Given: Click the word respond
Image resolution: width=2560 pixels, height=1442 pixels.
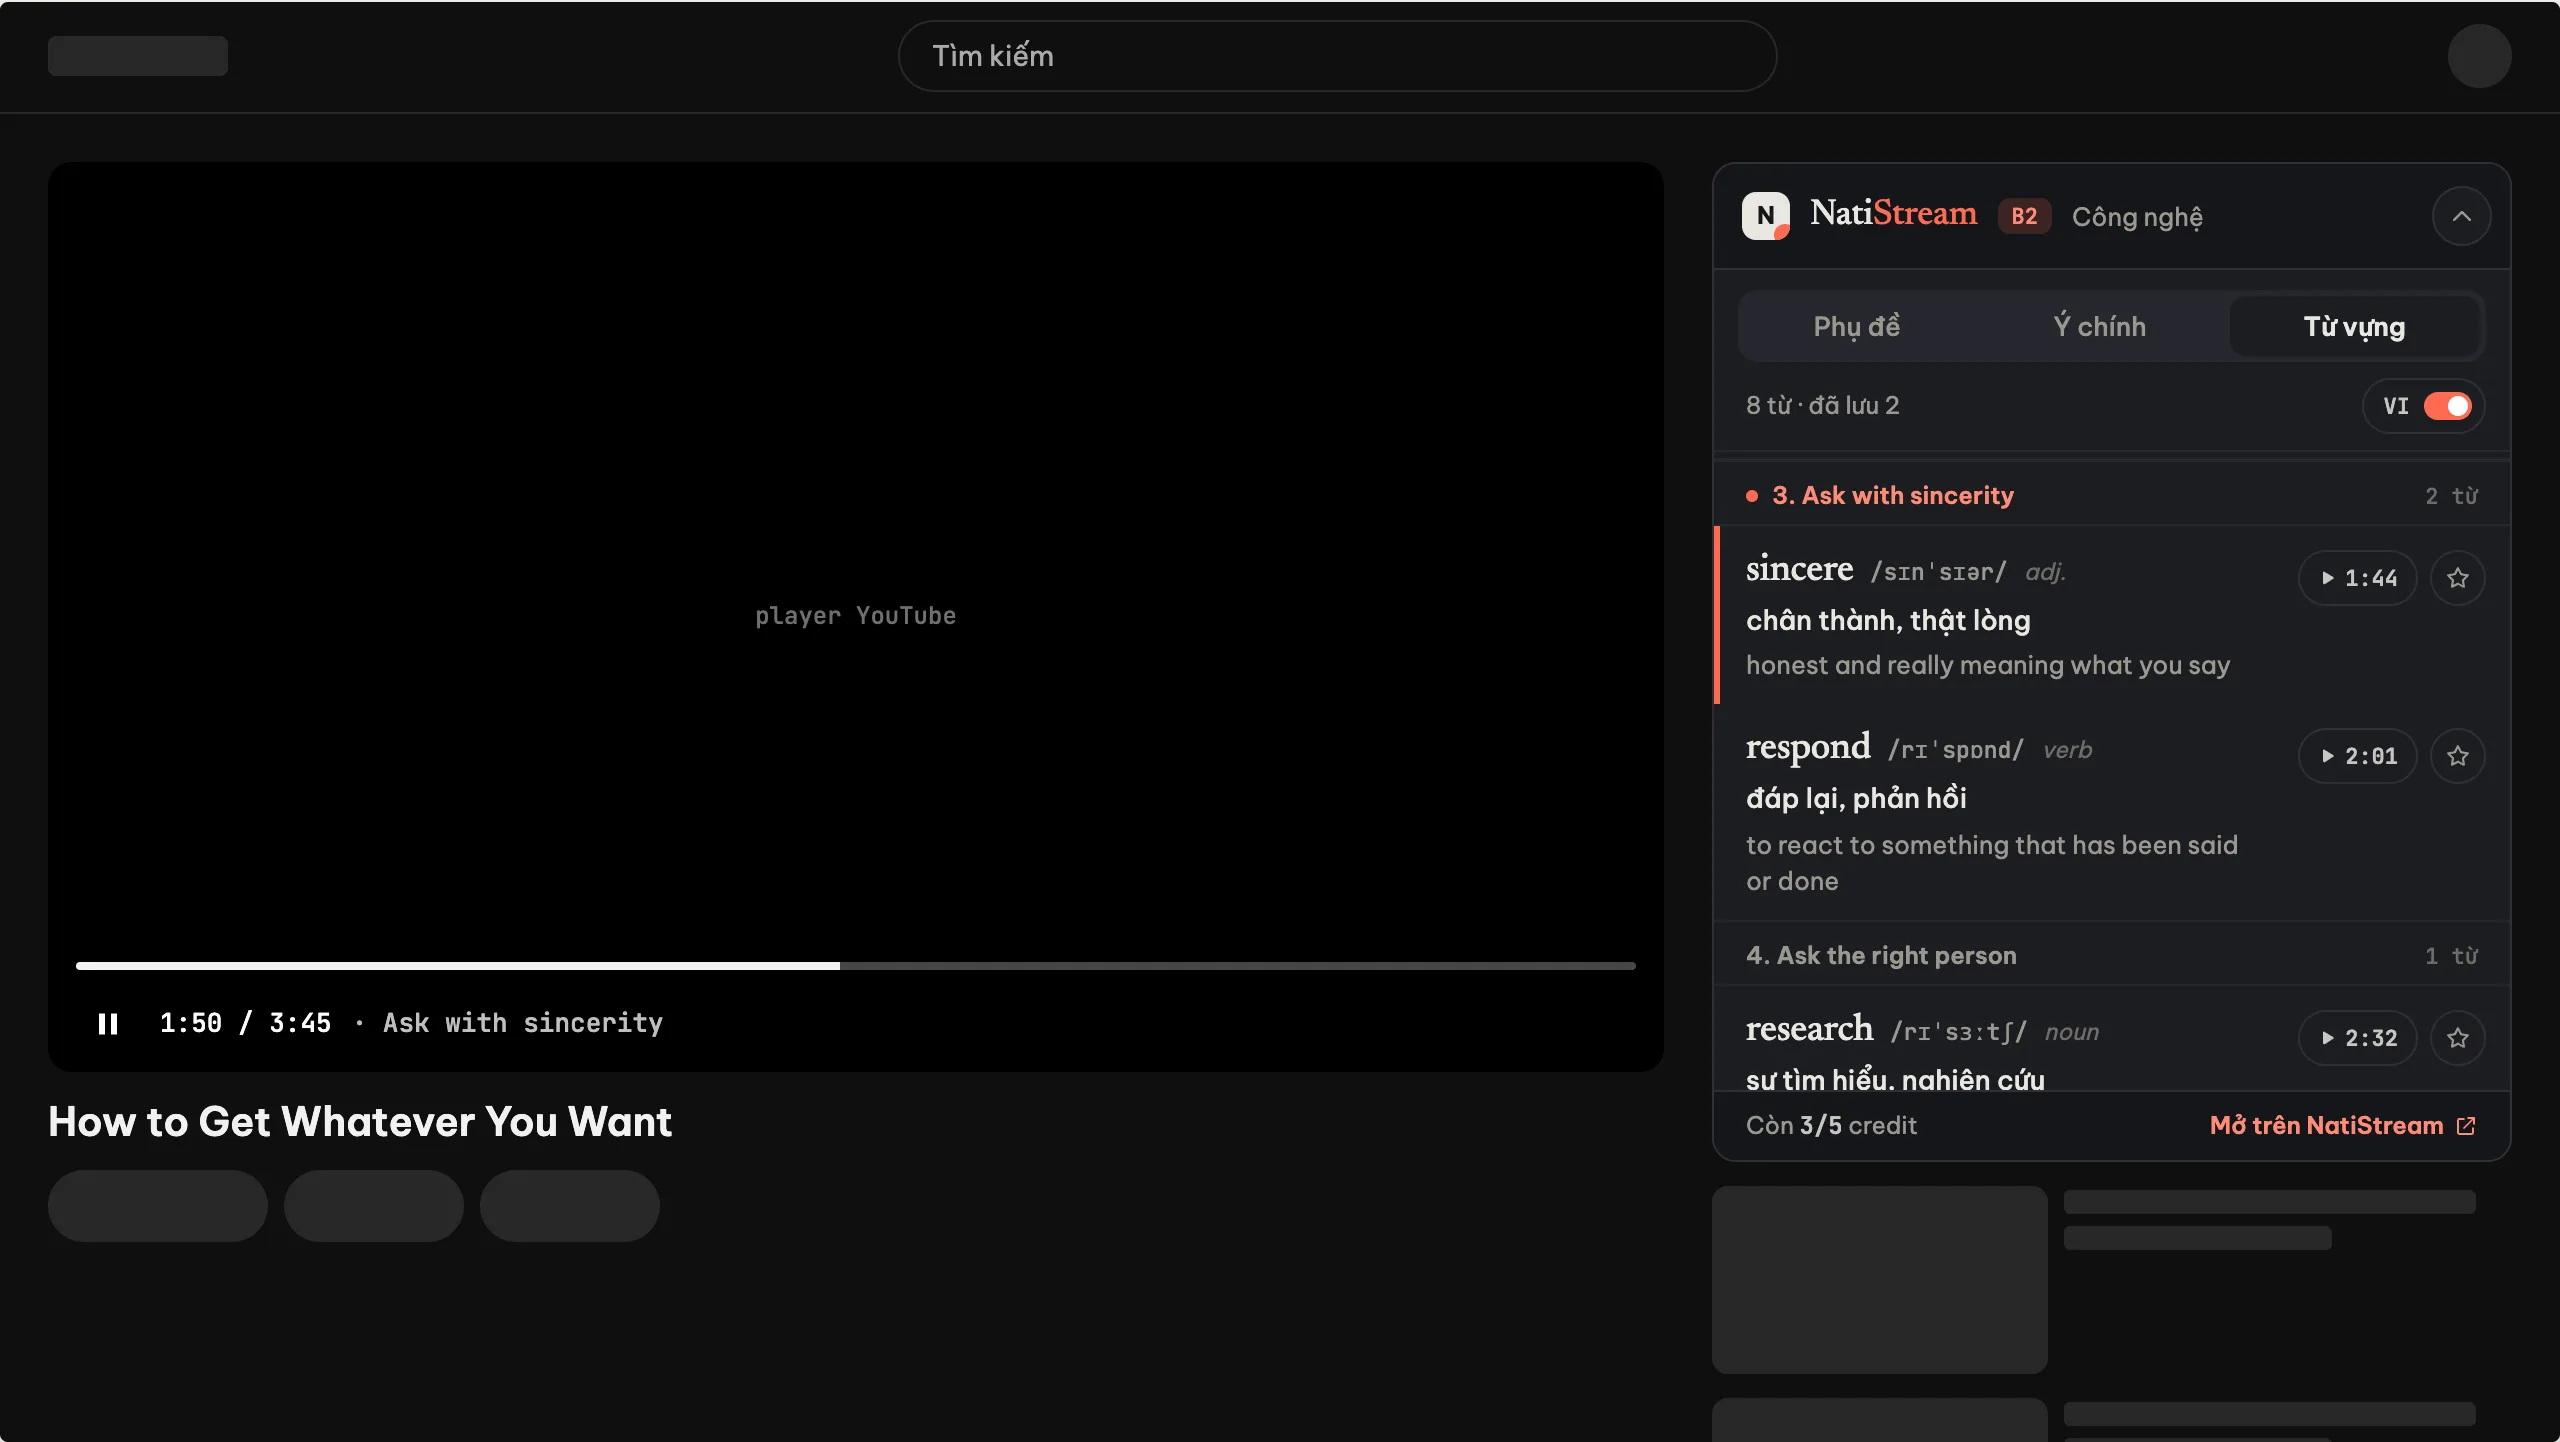Looking at the screenshot, I should (x=1808, y=747).
